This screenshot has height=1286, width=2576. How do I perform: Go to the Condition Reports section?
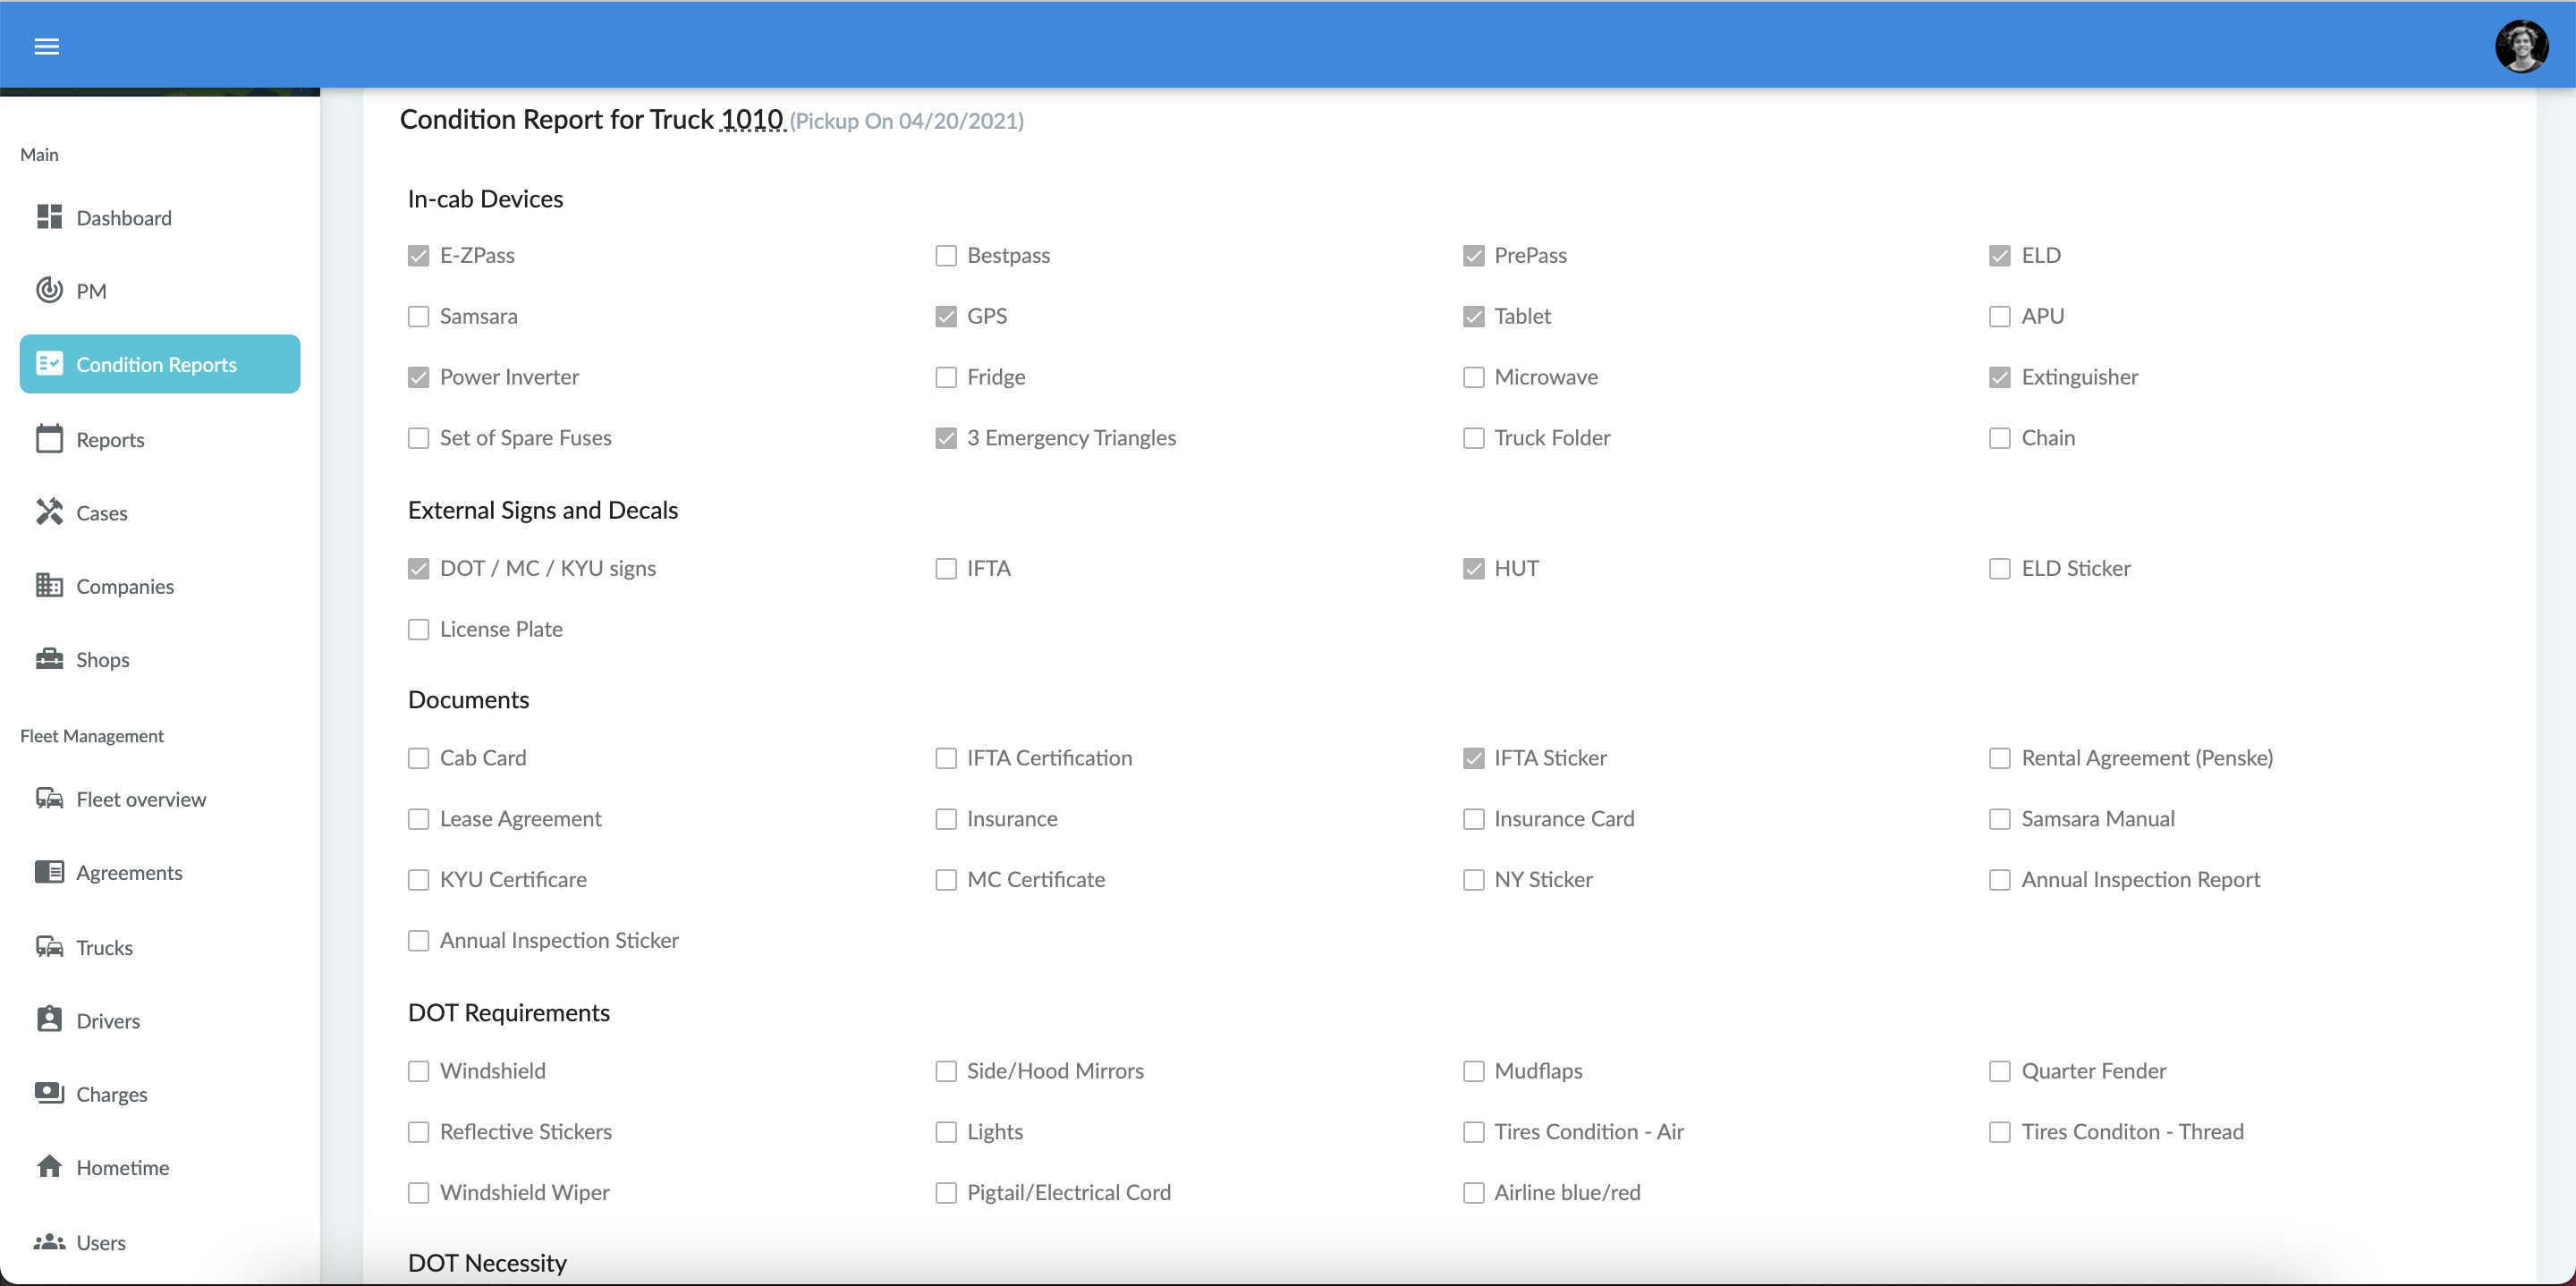157,364
